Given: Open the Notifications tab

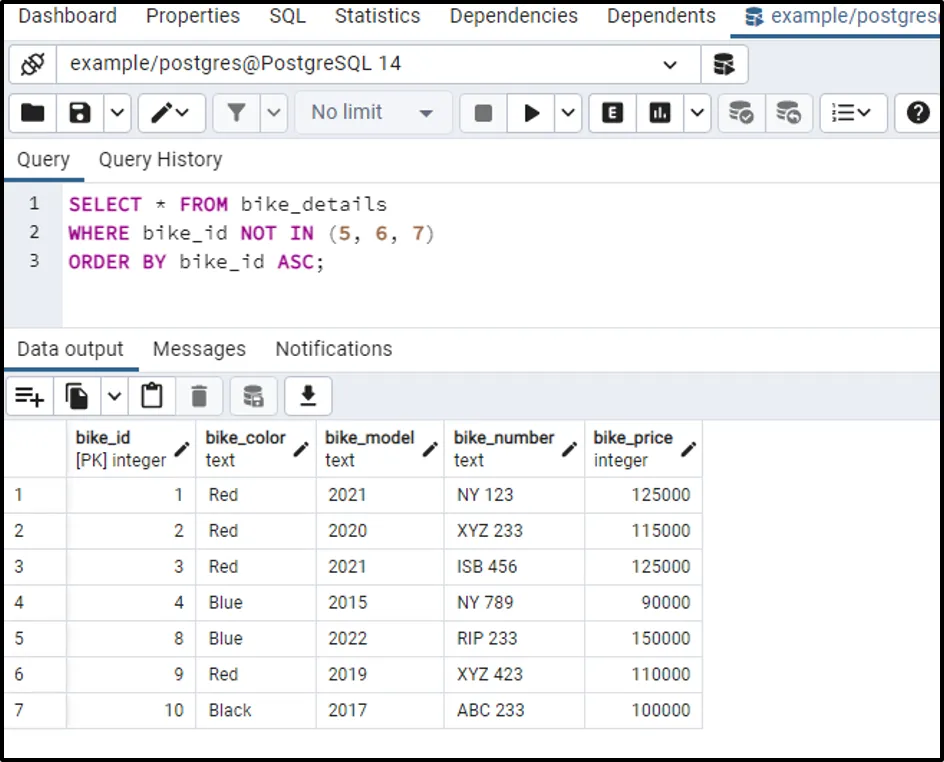Looking at the screenshot, I should [x=333, y=349].
